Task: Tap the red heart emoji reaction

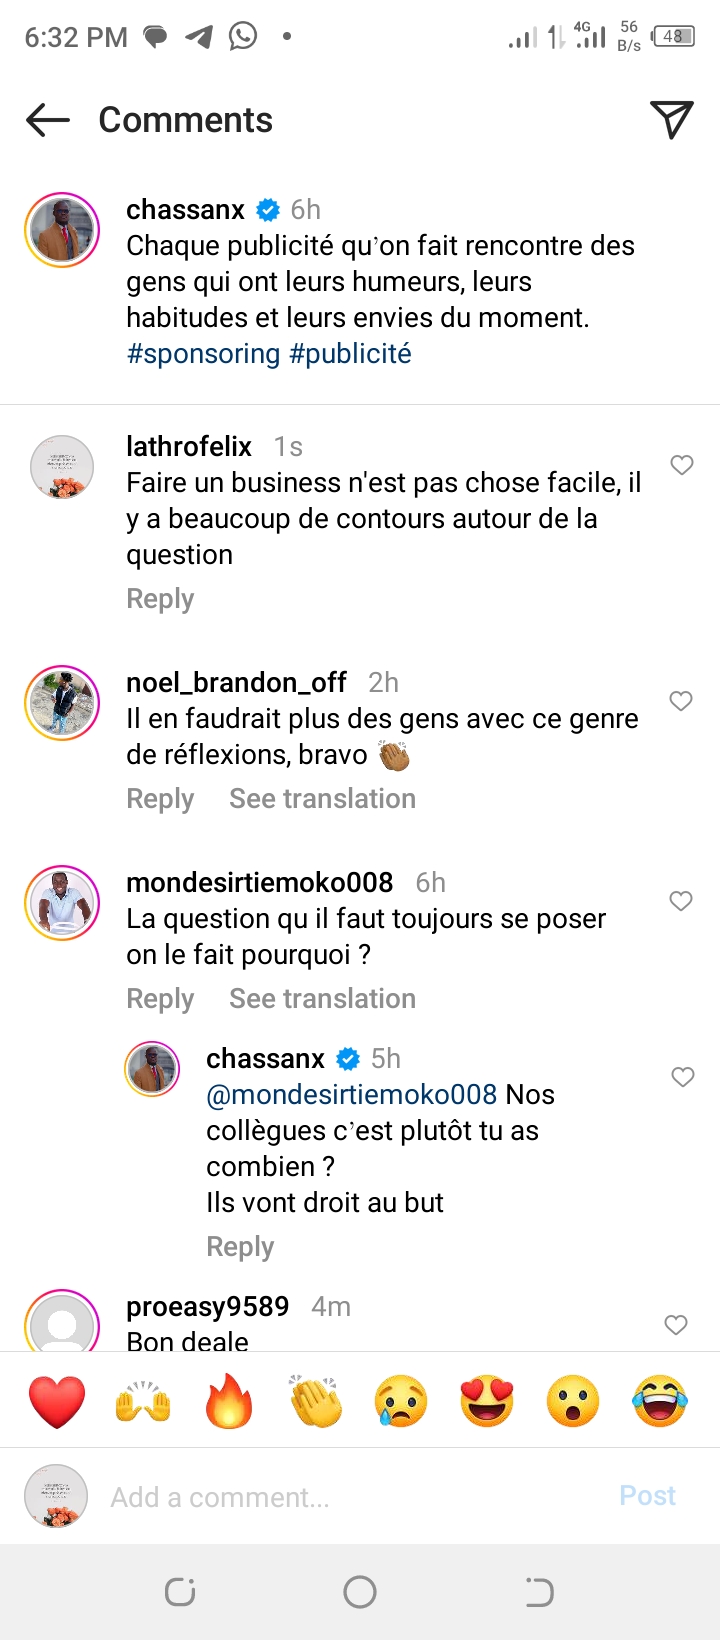Action: pos(57,1400)
